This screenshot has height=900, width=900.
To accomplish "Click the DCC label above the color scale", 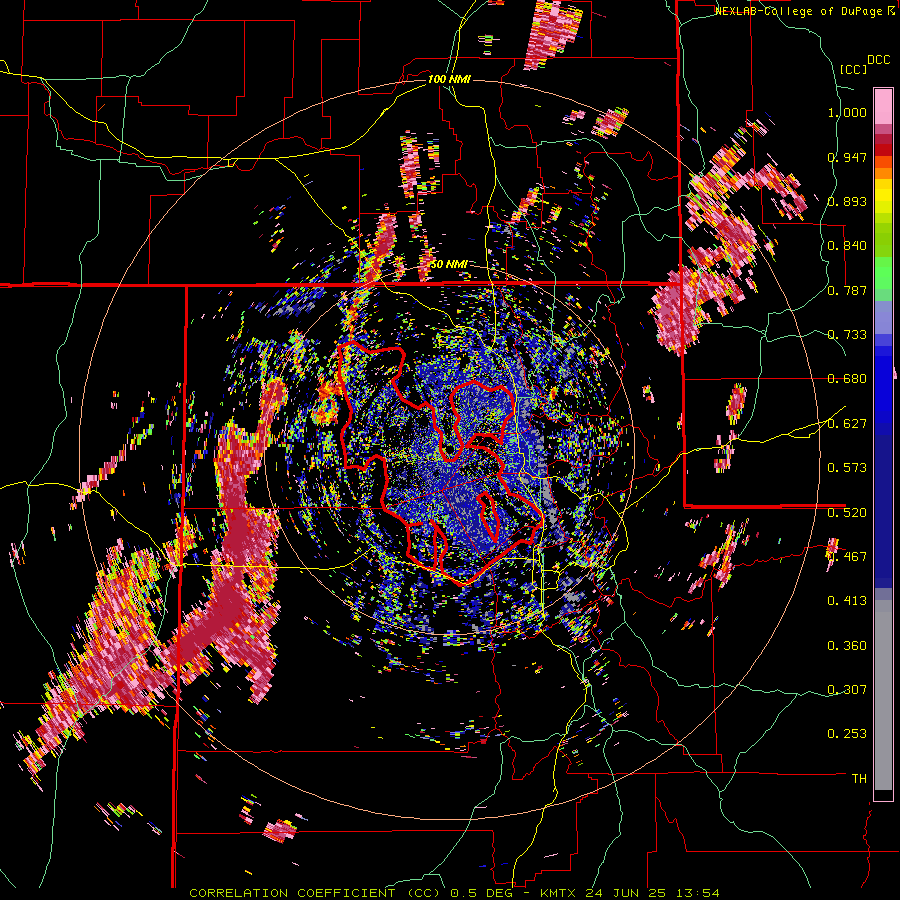I will tap(878, 60).
